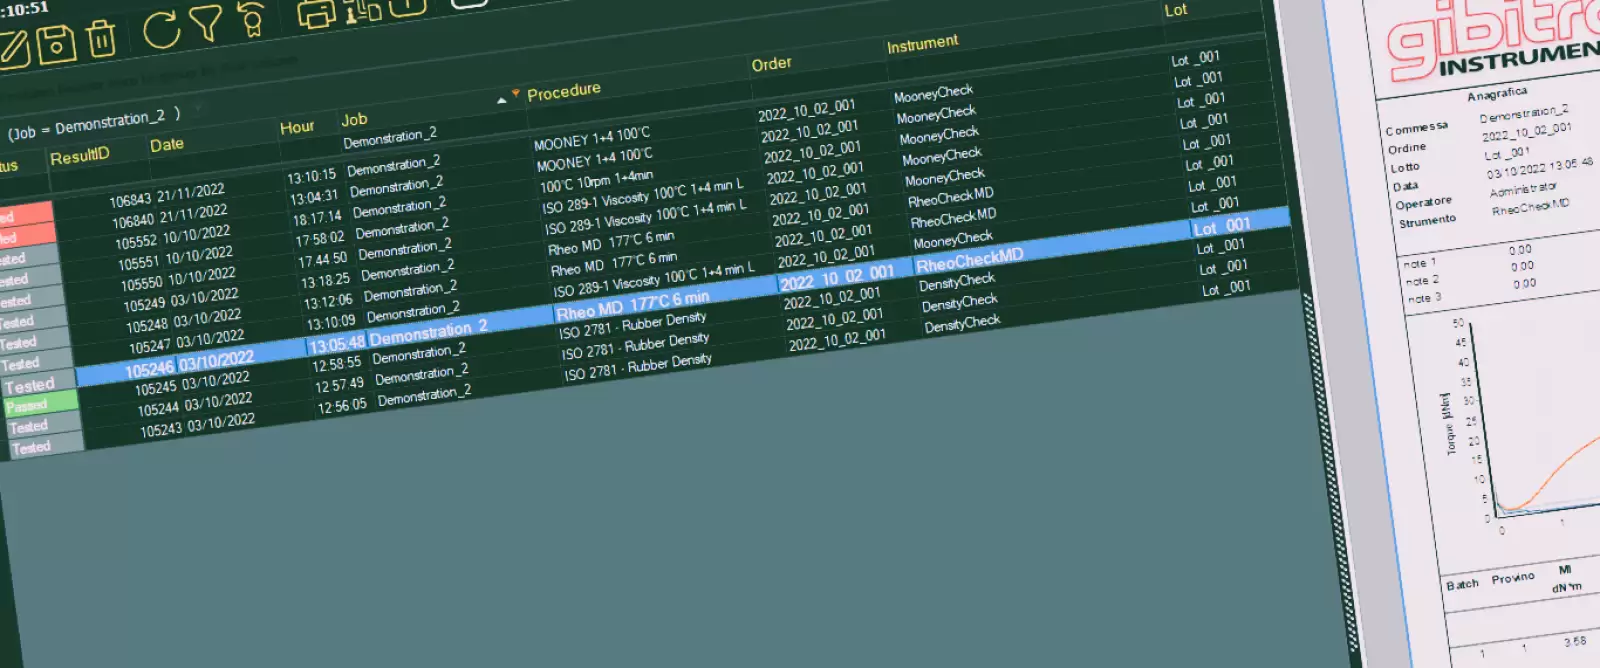Image resolution: width=1600 pixels, height=668 pixels.
Task: Toggle the sort arrow beside the Procedure header
Action: point(501,99)
